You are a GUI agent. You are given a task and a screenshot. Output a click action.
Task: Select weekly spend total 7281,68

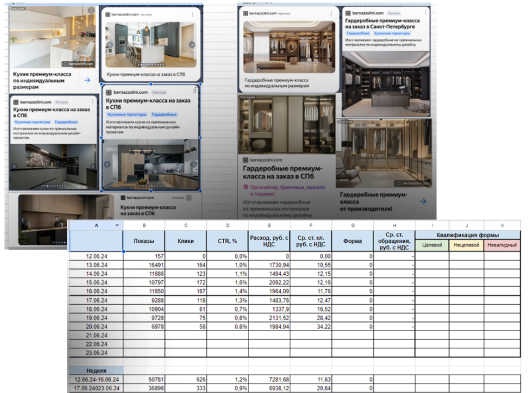coord(269,379)
